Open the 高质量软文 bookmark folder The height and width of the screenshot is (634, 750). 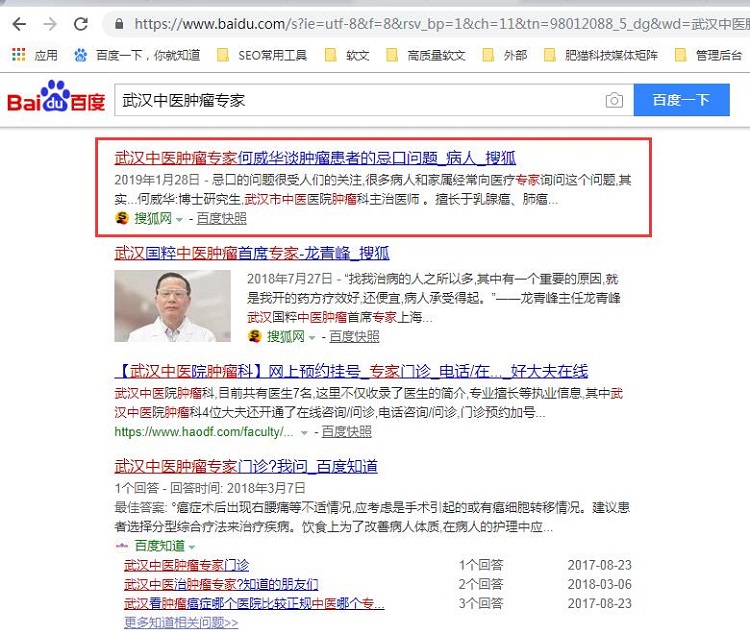point(426,56)
